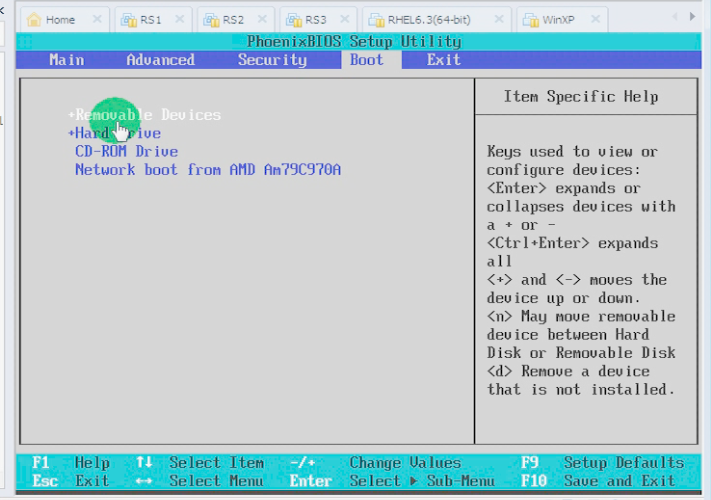711x500 pixels.
Task: Click the RHEL6.3 tab VM icon
Action: point(376,20)
